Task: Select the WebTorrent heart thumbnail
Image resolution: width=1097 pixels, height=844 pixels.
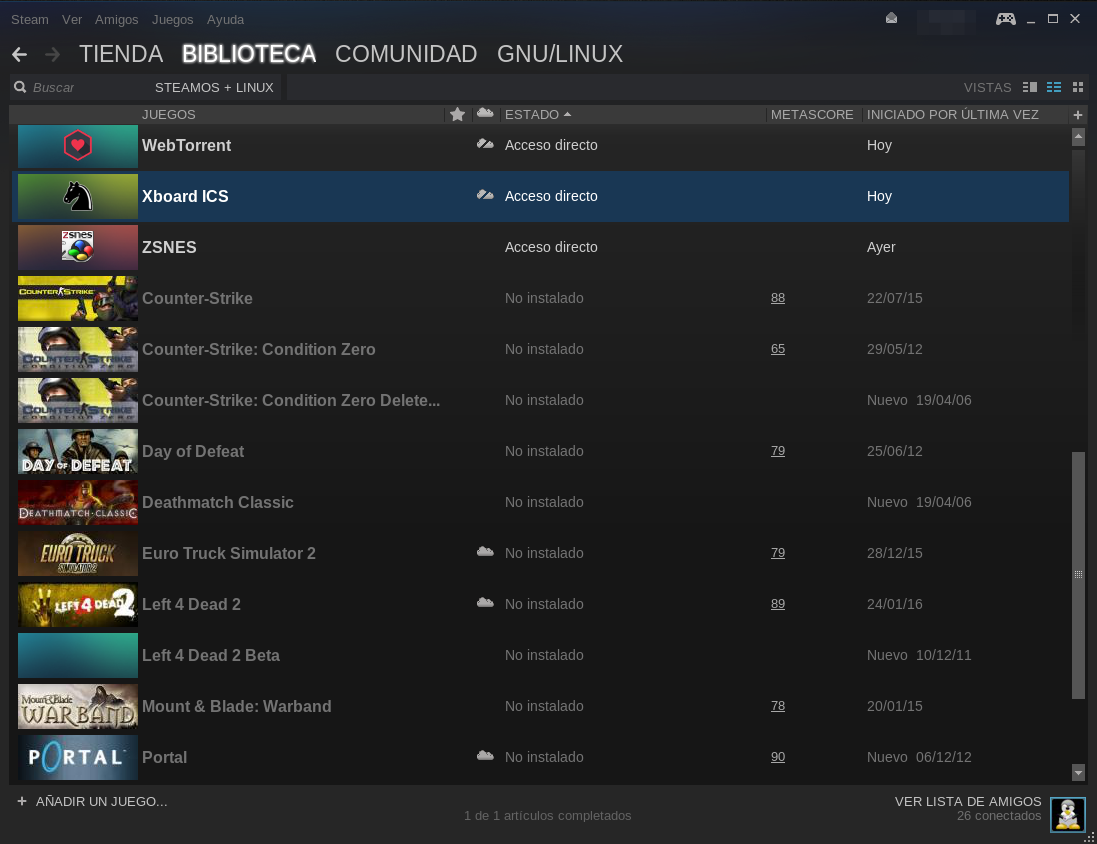Action: tap(78, 146)
